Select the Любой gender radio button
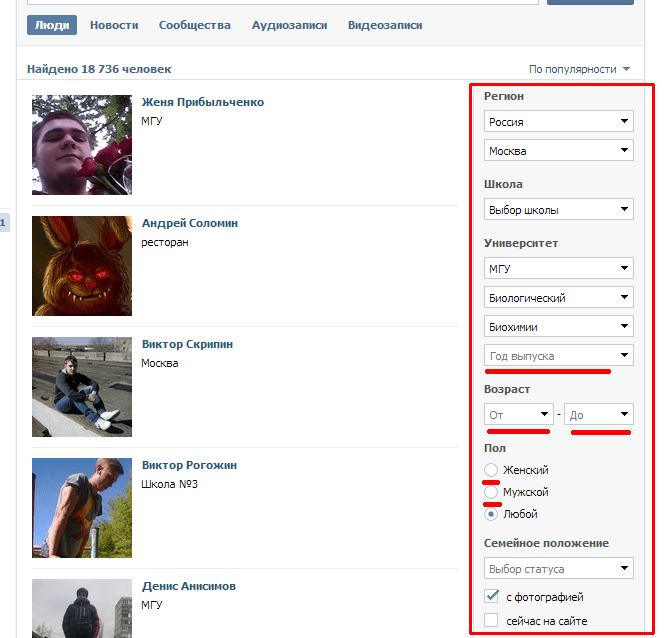Viewport: 668px width, 638px height. click(x=491, y=514)
